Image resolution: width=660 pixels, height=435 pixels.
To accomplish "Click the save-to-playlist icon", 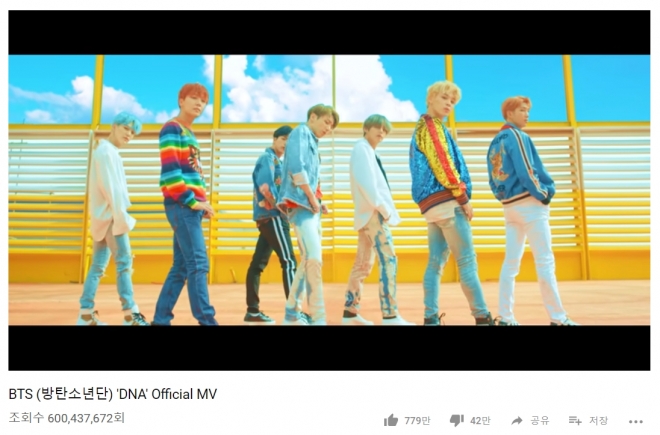I will [575, 420].
